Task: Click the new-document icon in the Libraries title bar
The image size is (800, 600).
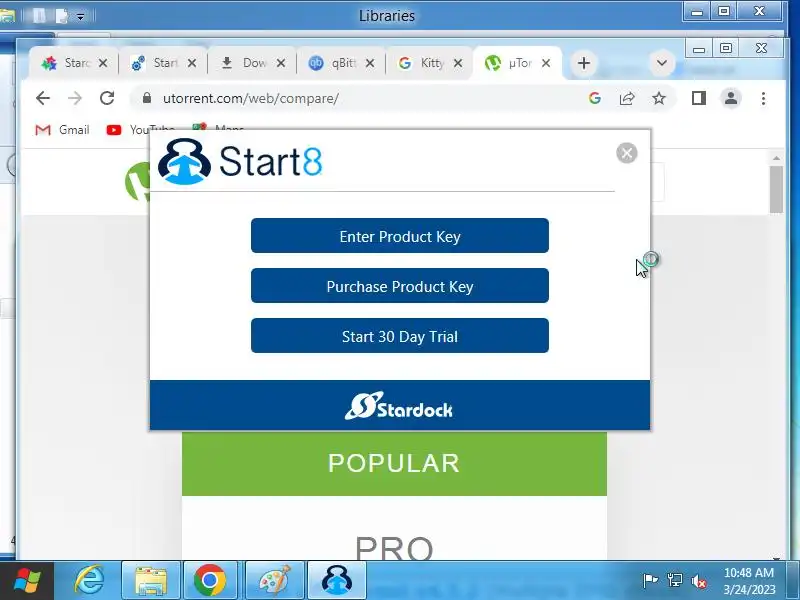Action: point(61,16)
